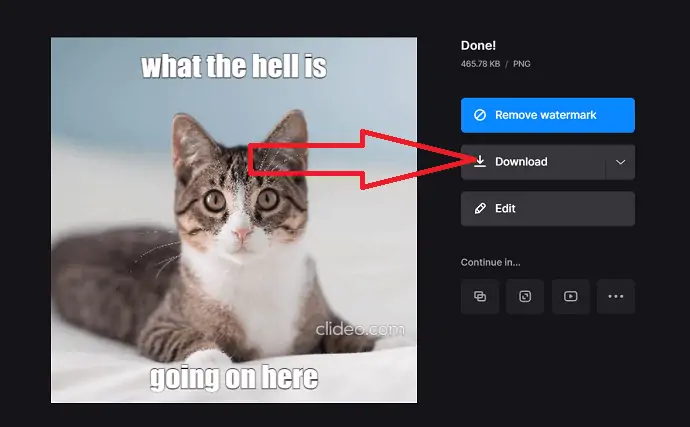
Task: Continue in the resize tool icon
Action: click(525, 296)
